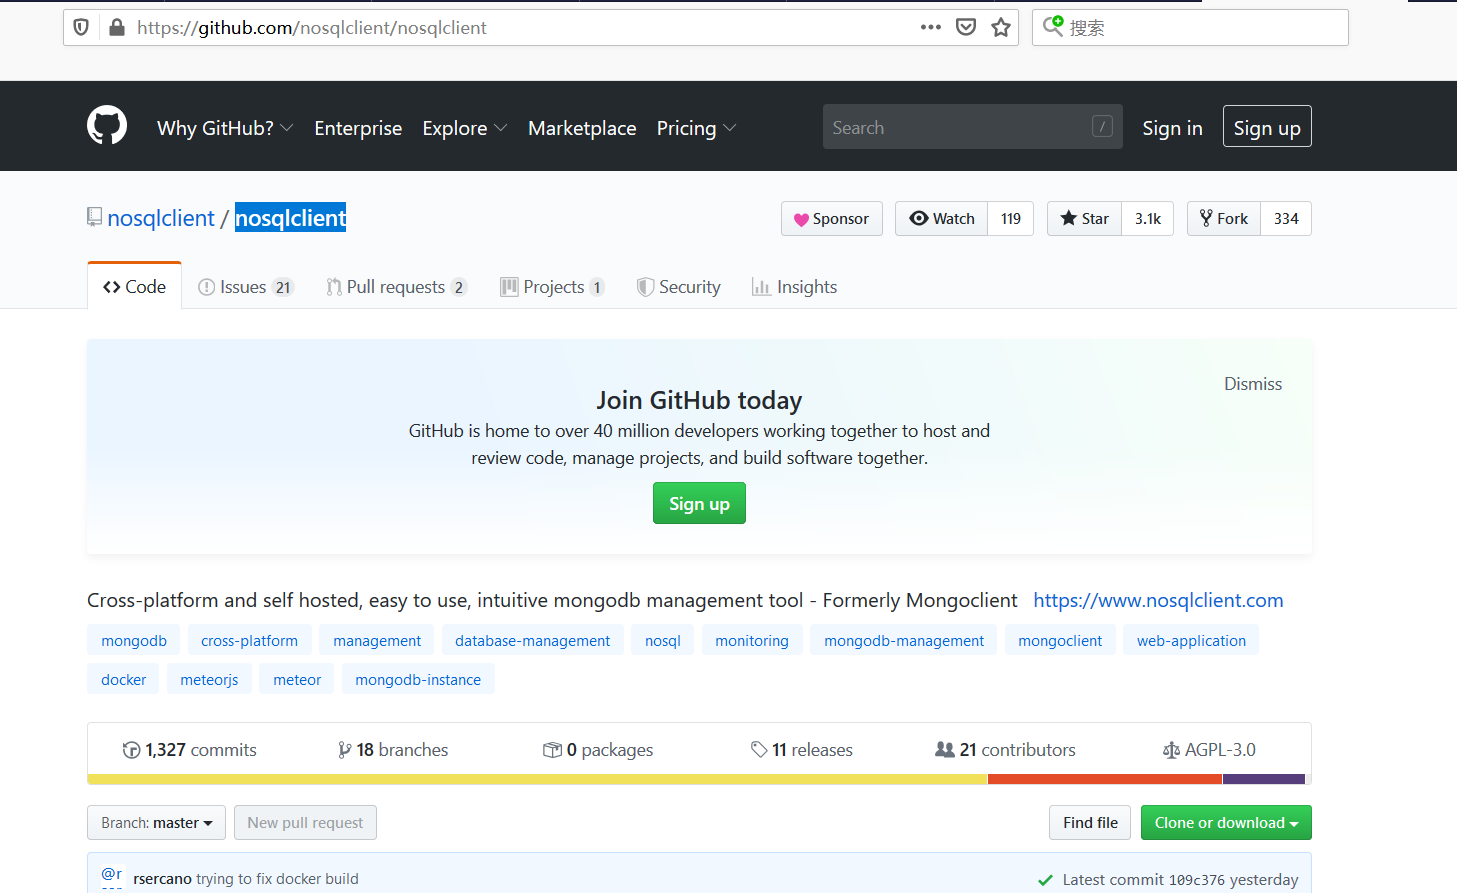Click the red-orange language bar segment
The image size is (1457, 893).
(x=1105, y=779)
